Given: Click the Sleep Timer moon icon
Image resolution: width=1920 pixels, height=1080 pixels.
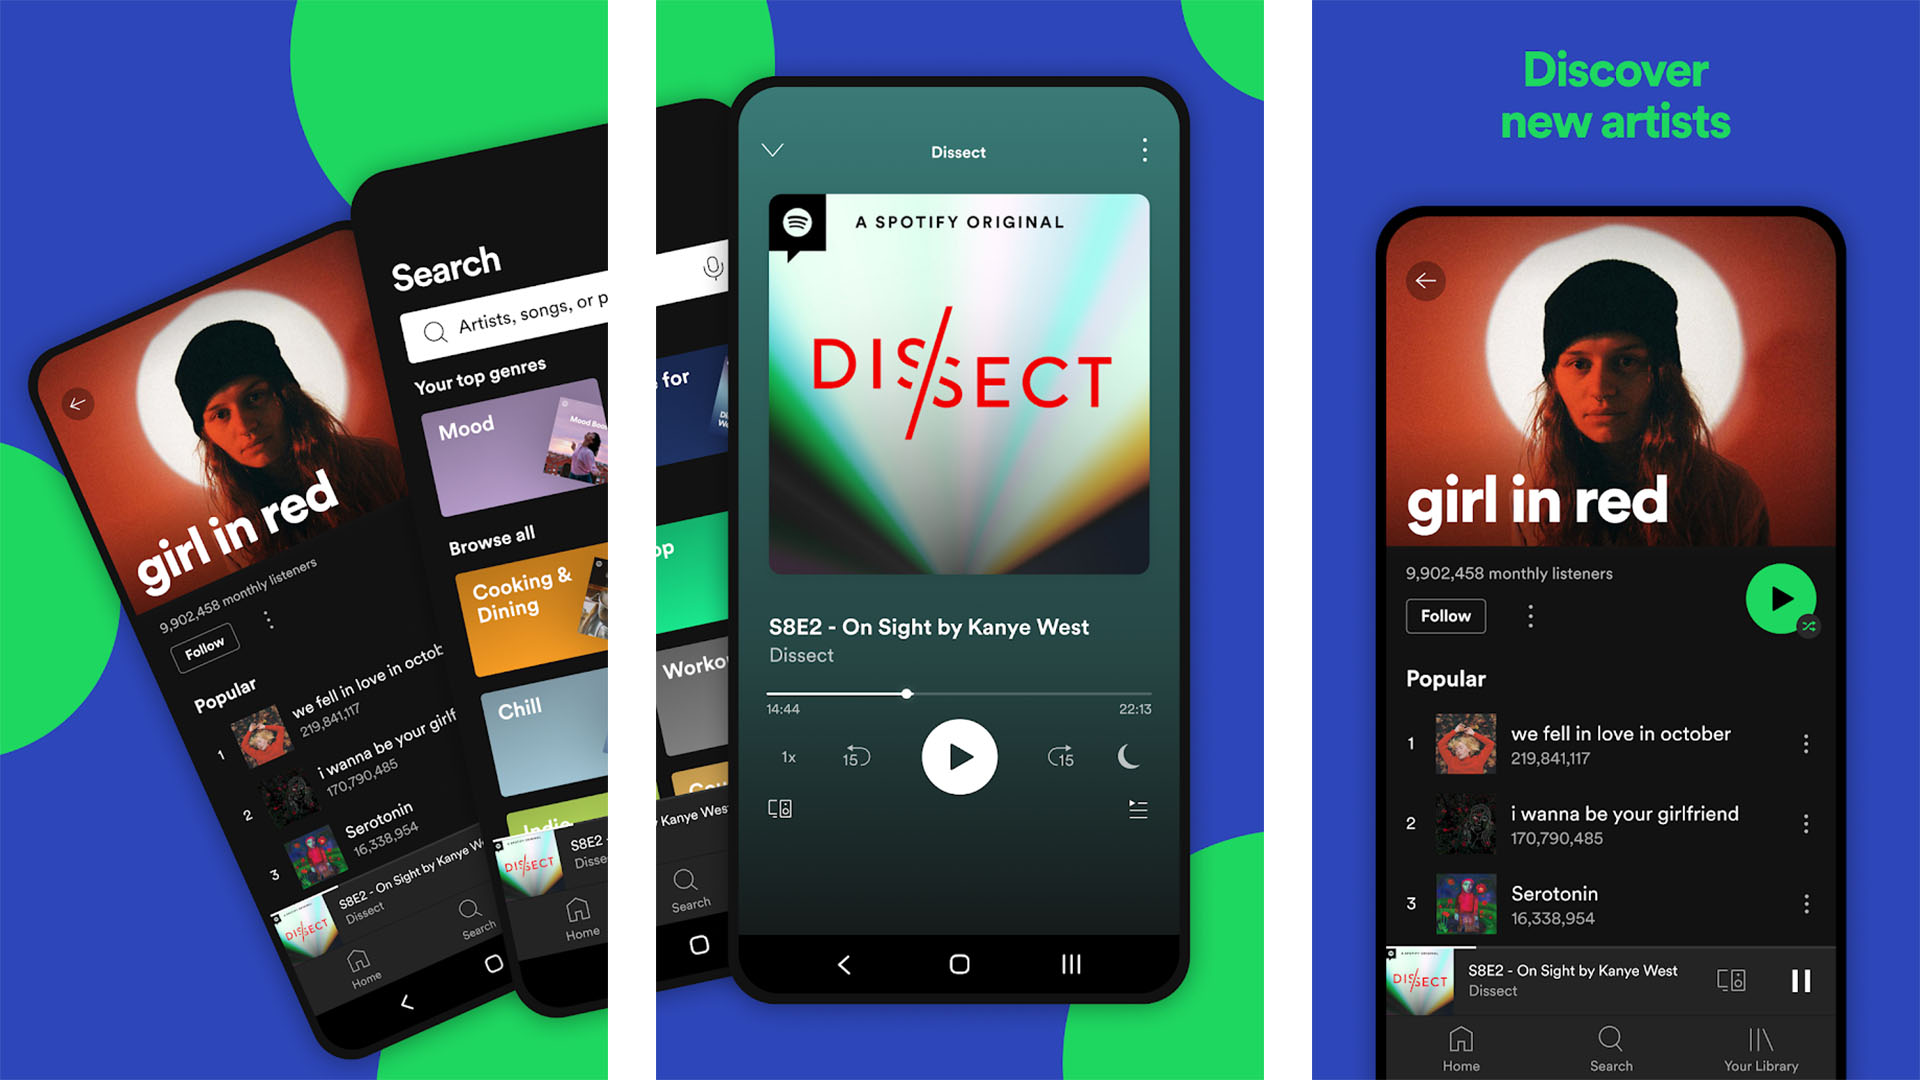Looking at the screenshot, I should [x=1129, y=760].
